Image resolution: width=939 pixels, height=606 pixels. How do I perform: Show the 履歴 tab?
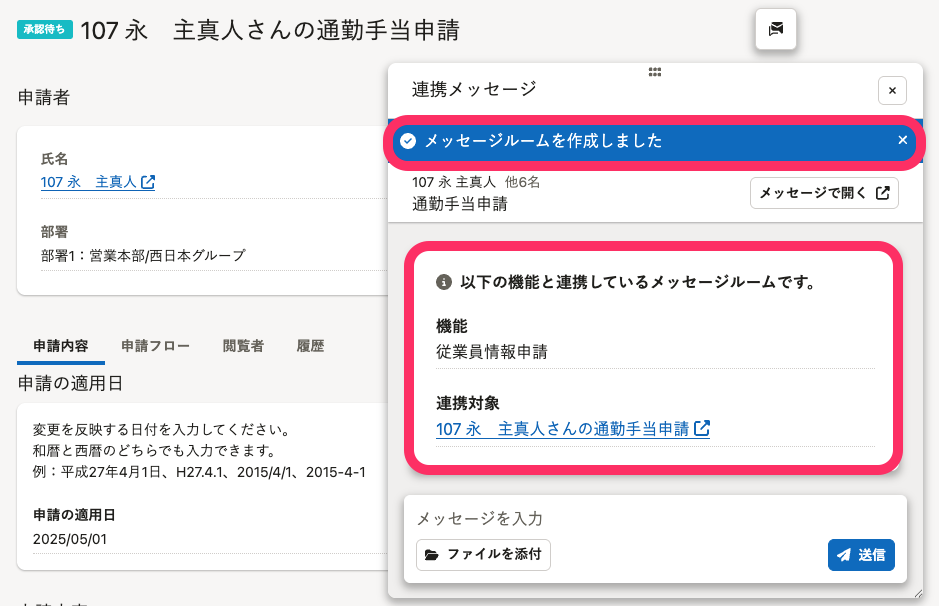click(x=310, y=346)
